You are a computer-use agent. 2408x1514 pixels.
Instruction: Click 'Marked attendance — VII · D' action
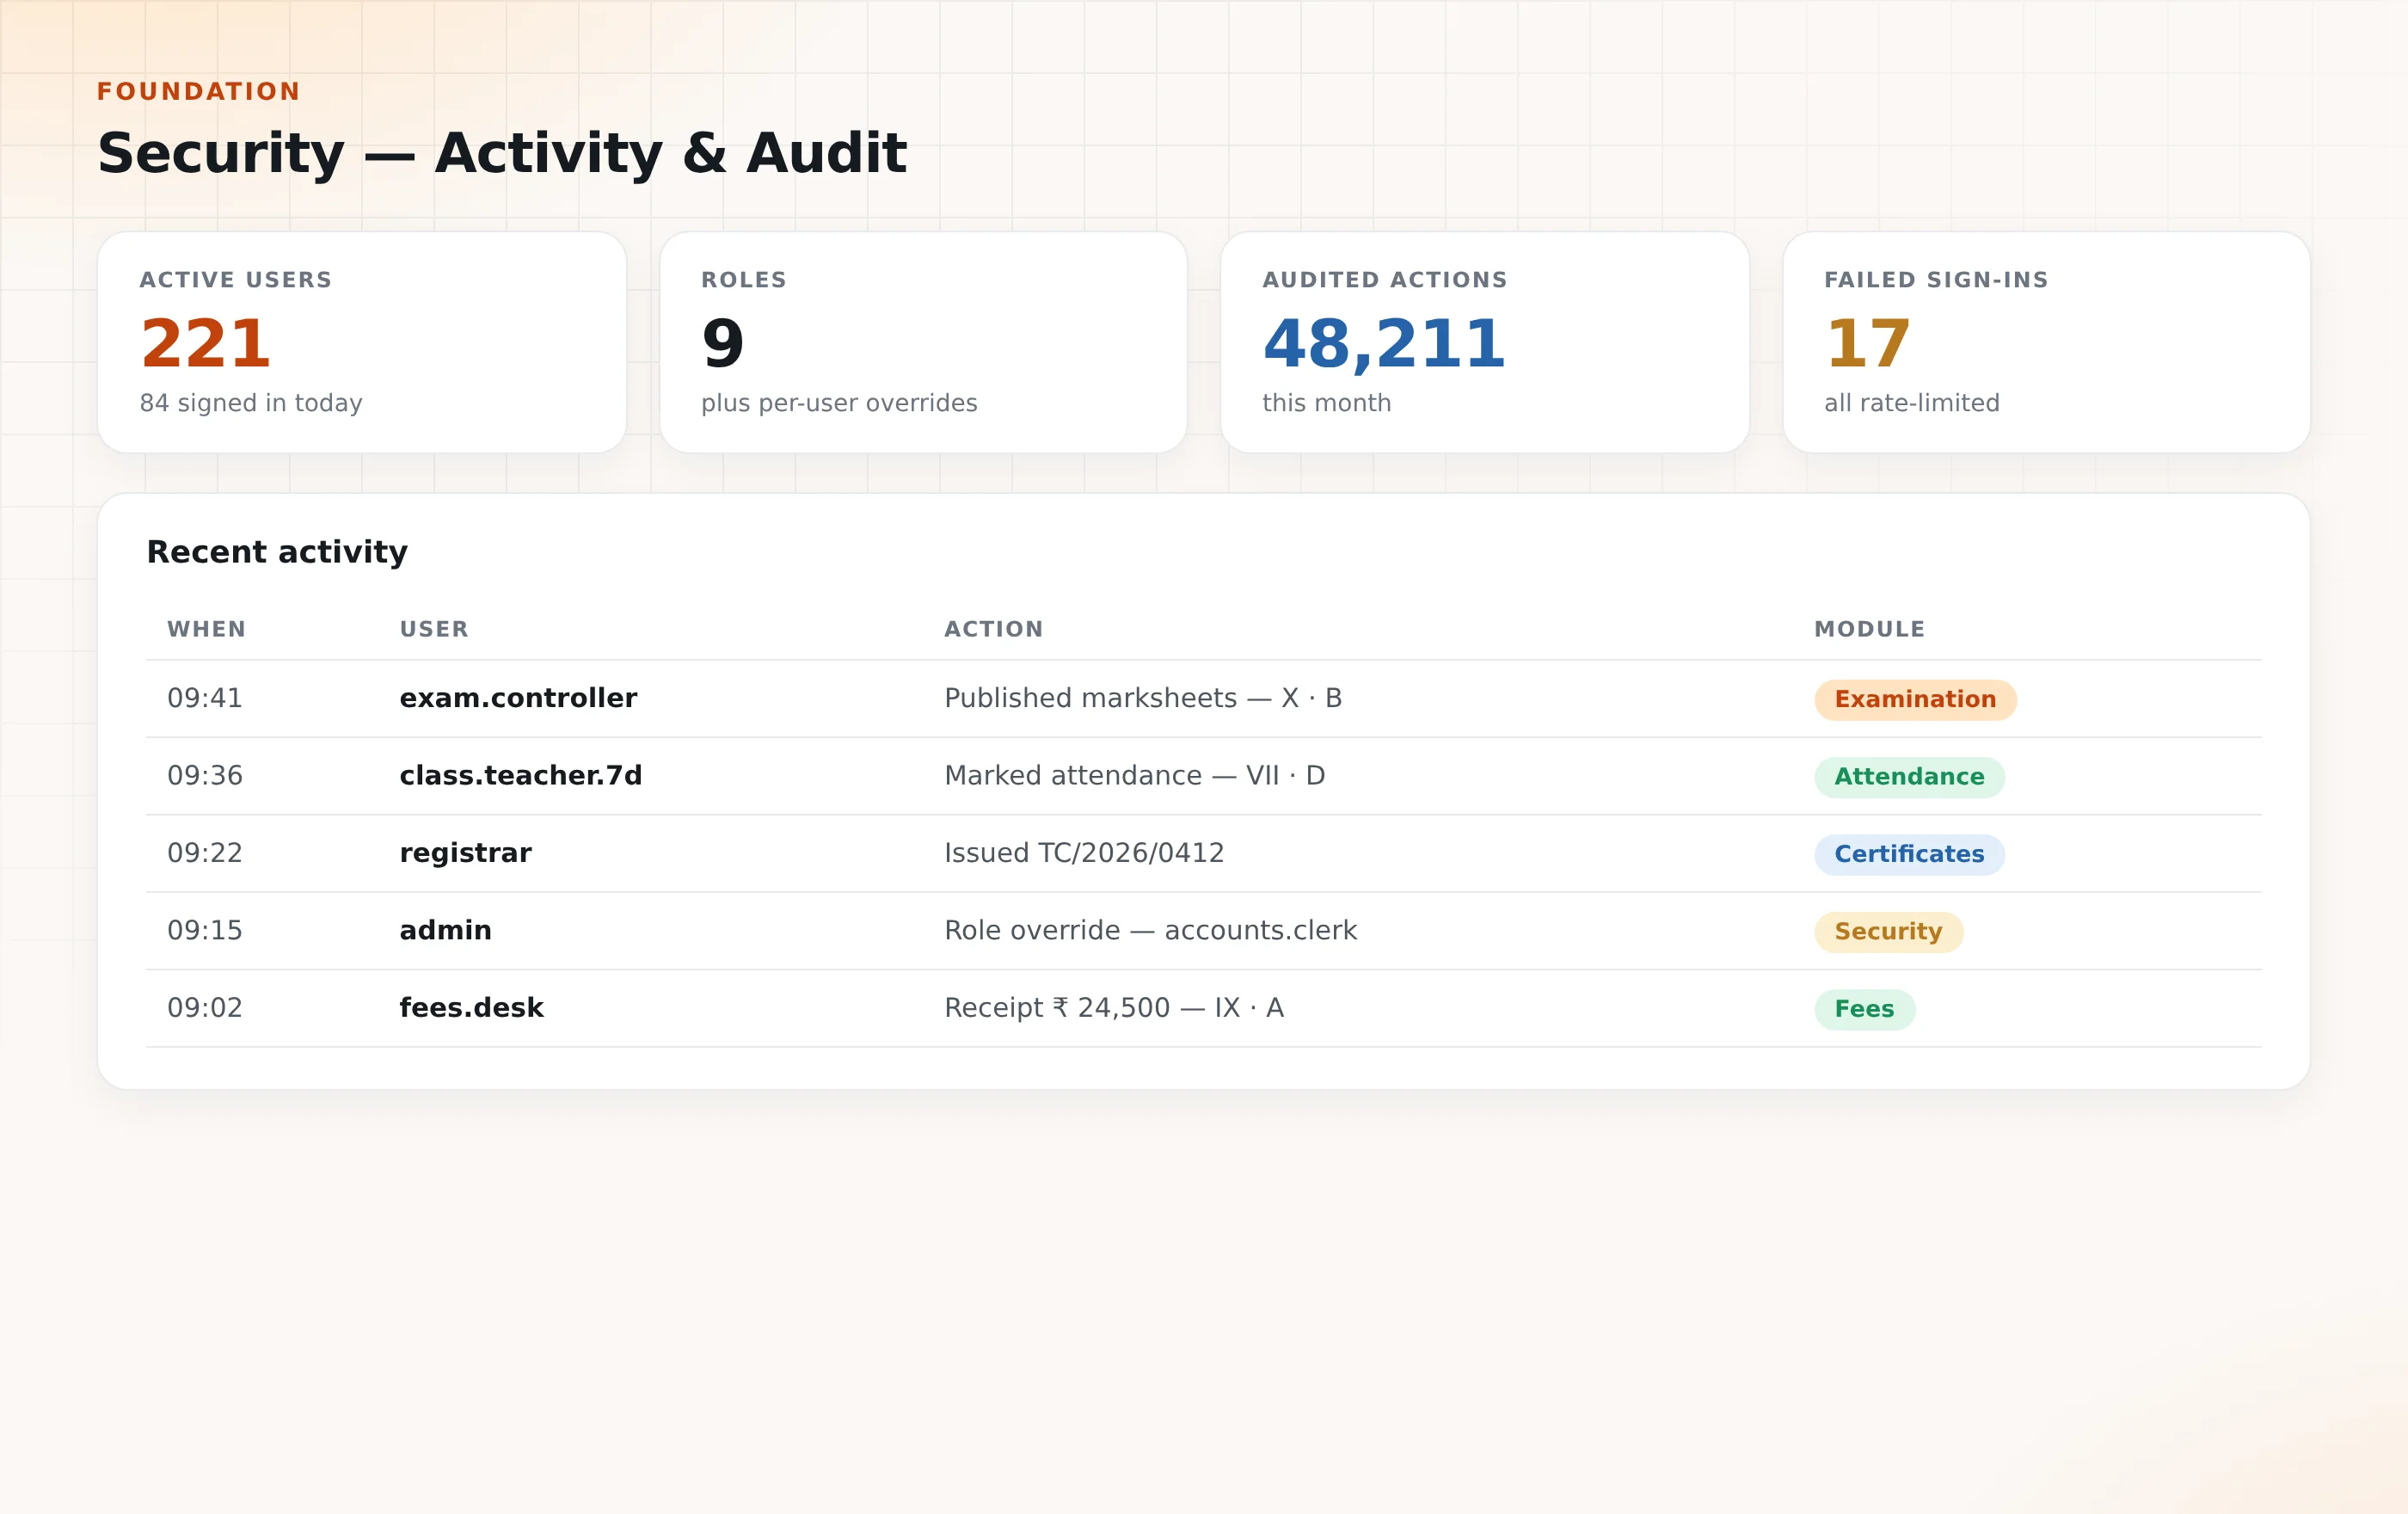(1135, 775)
